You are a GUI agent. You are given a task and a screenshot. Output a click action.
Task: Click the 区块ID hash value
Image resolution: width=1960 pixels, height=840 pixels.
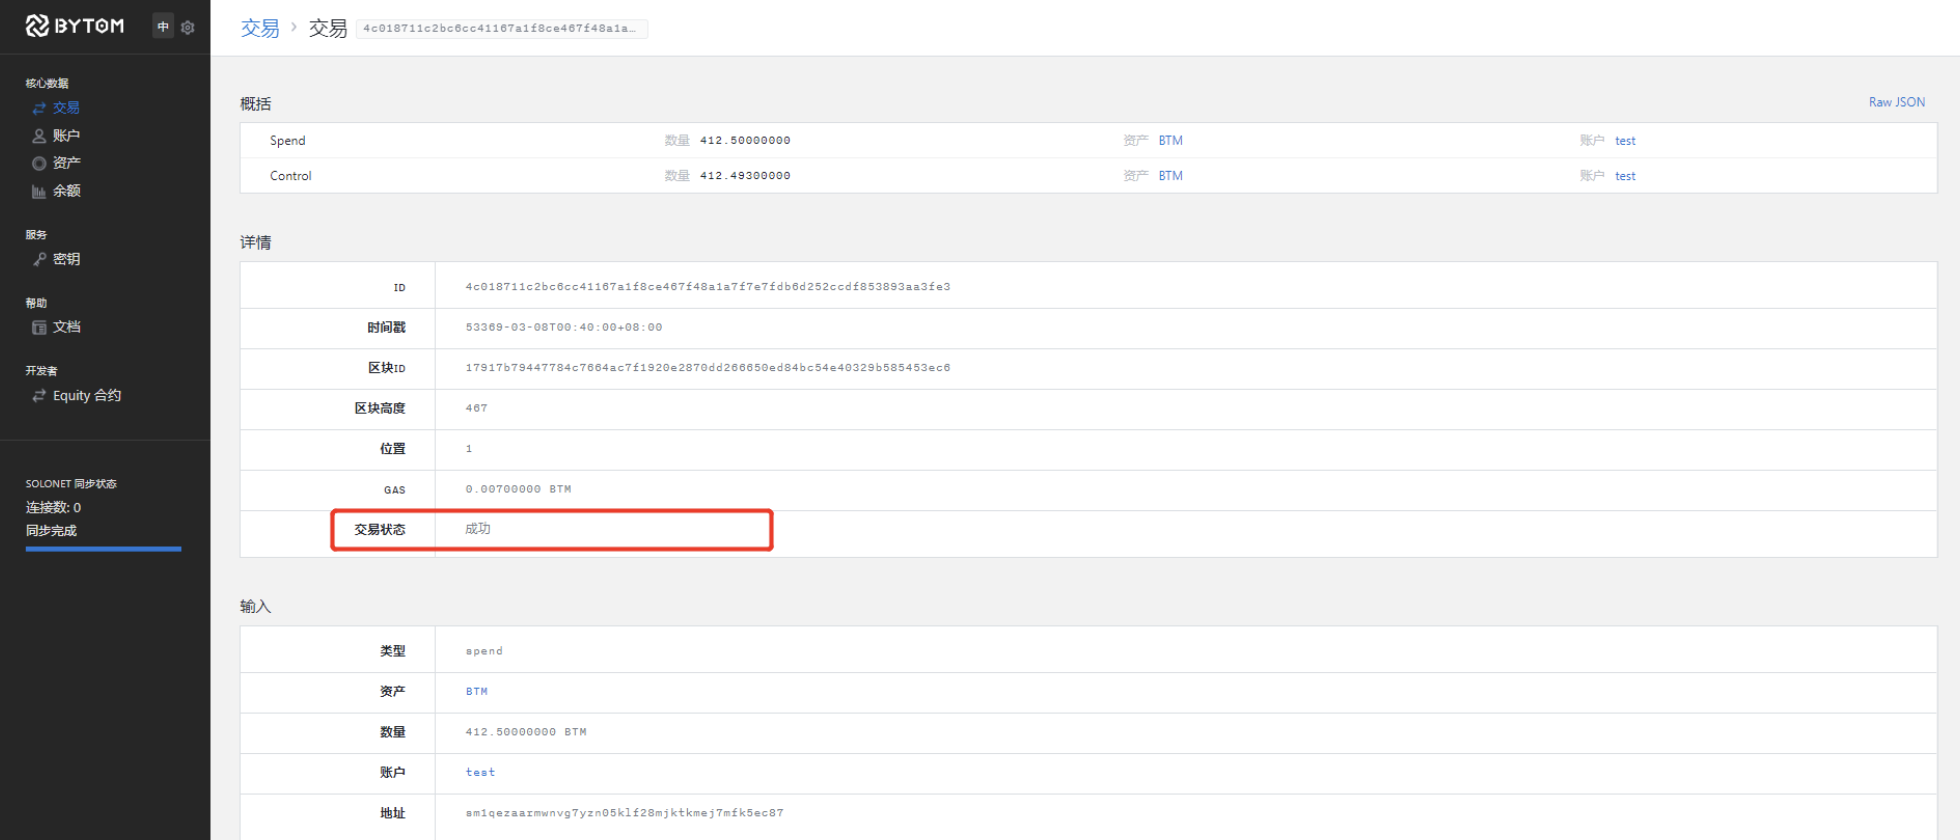[708, 368]
